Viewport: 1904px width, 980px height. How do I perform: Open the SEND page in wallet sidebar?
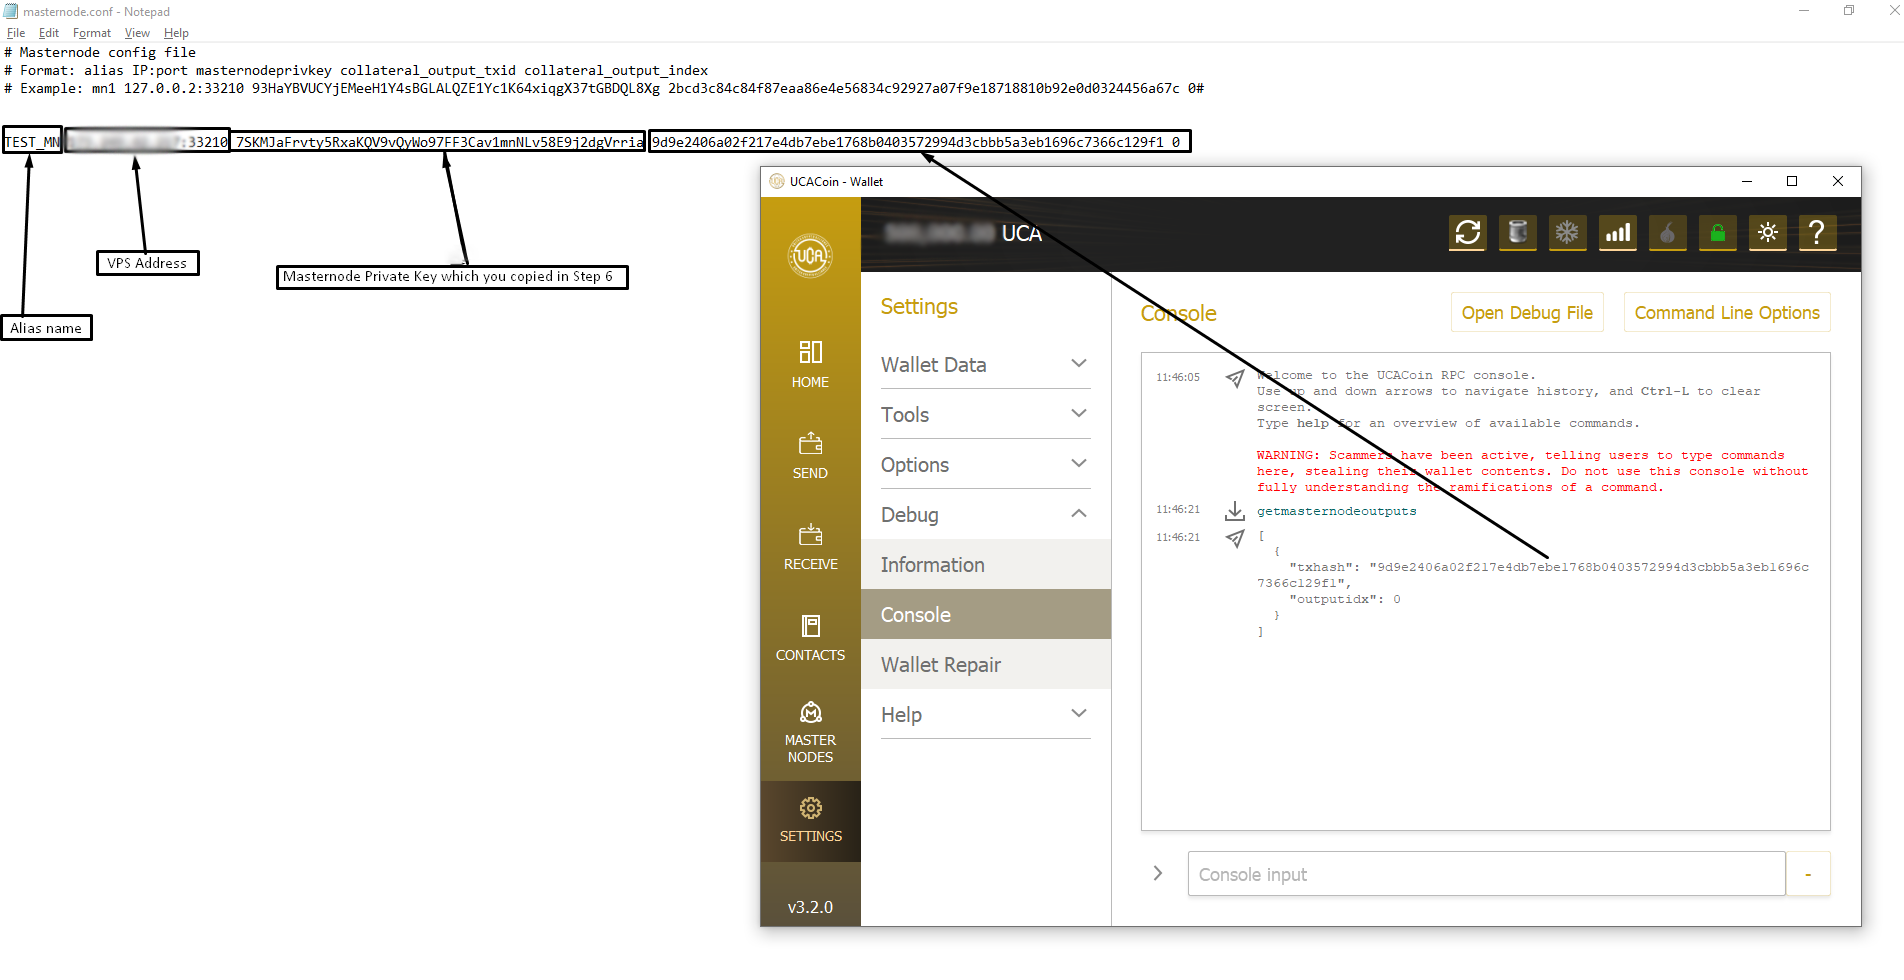(x=810, y=456)
